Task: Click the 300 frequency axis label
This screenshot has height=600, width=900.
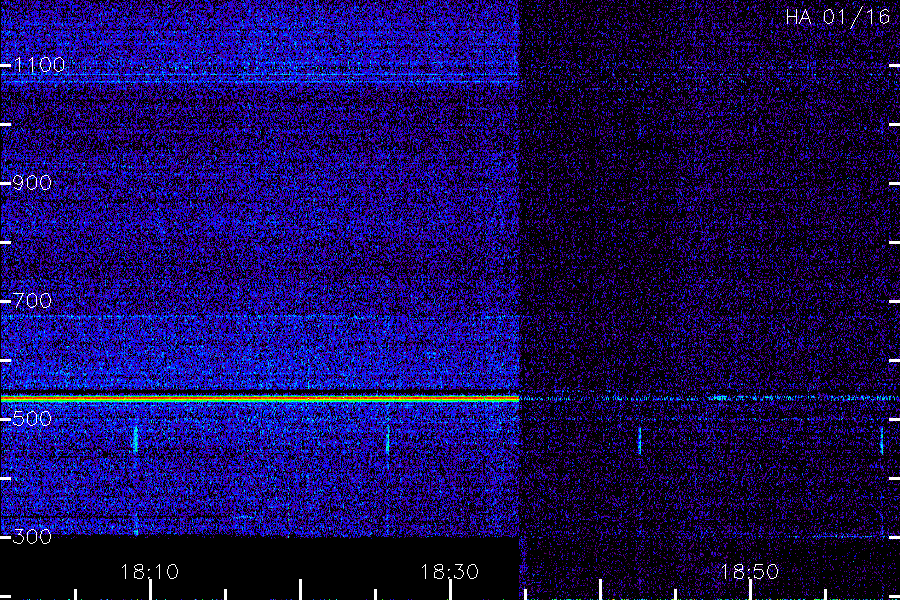Action: click(32, 537)
